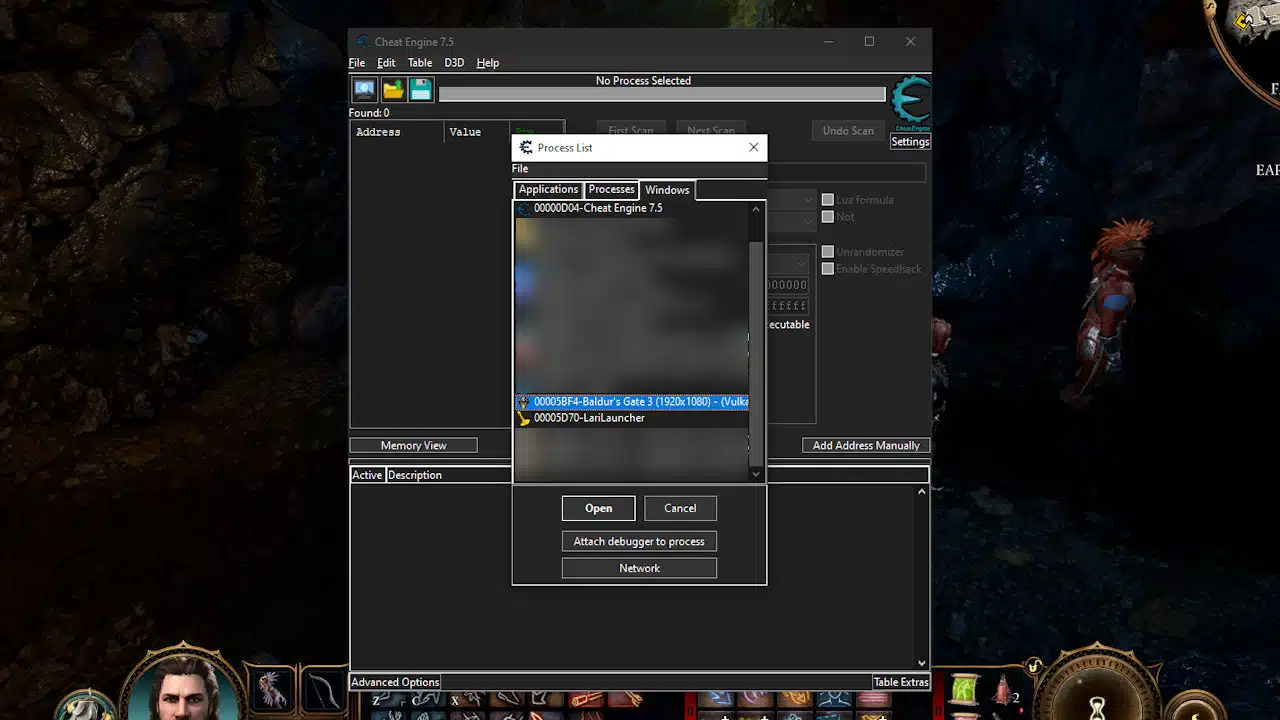Click Advanced Options
This screenshot has width=1280, height=720.
coord(395,682)
